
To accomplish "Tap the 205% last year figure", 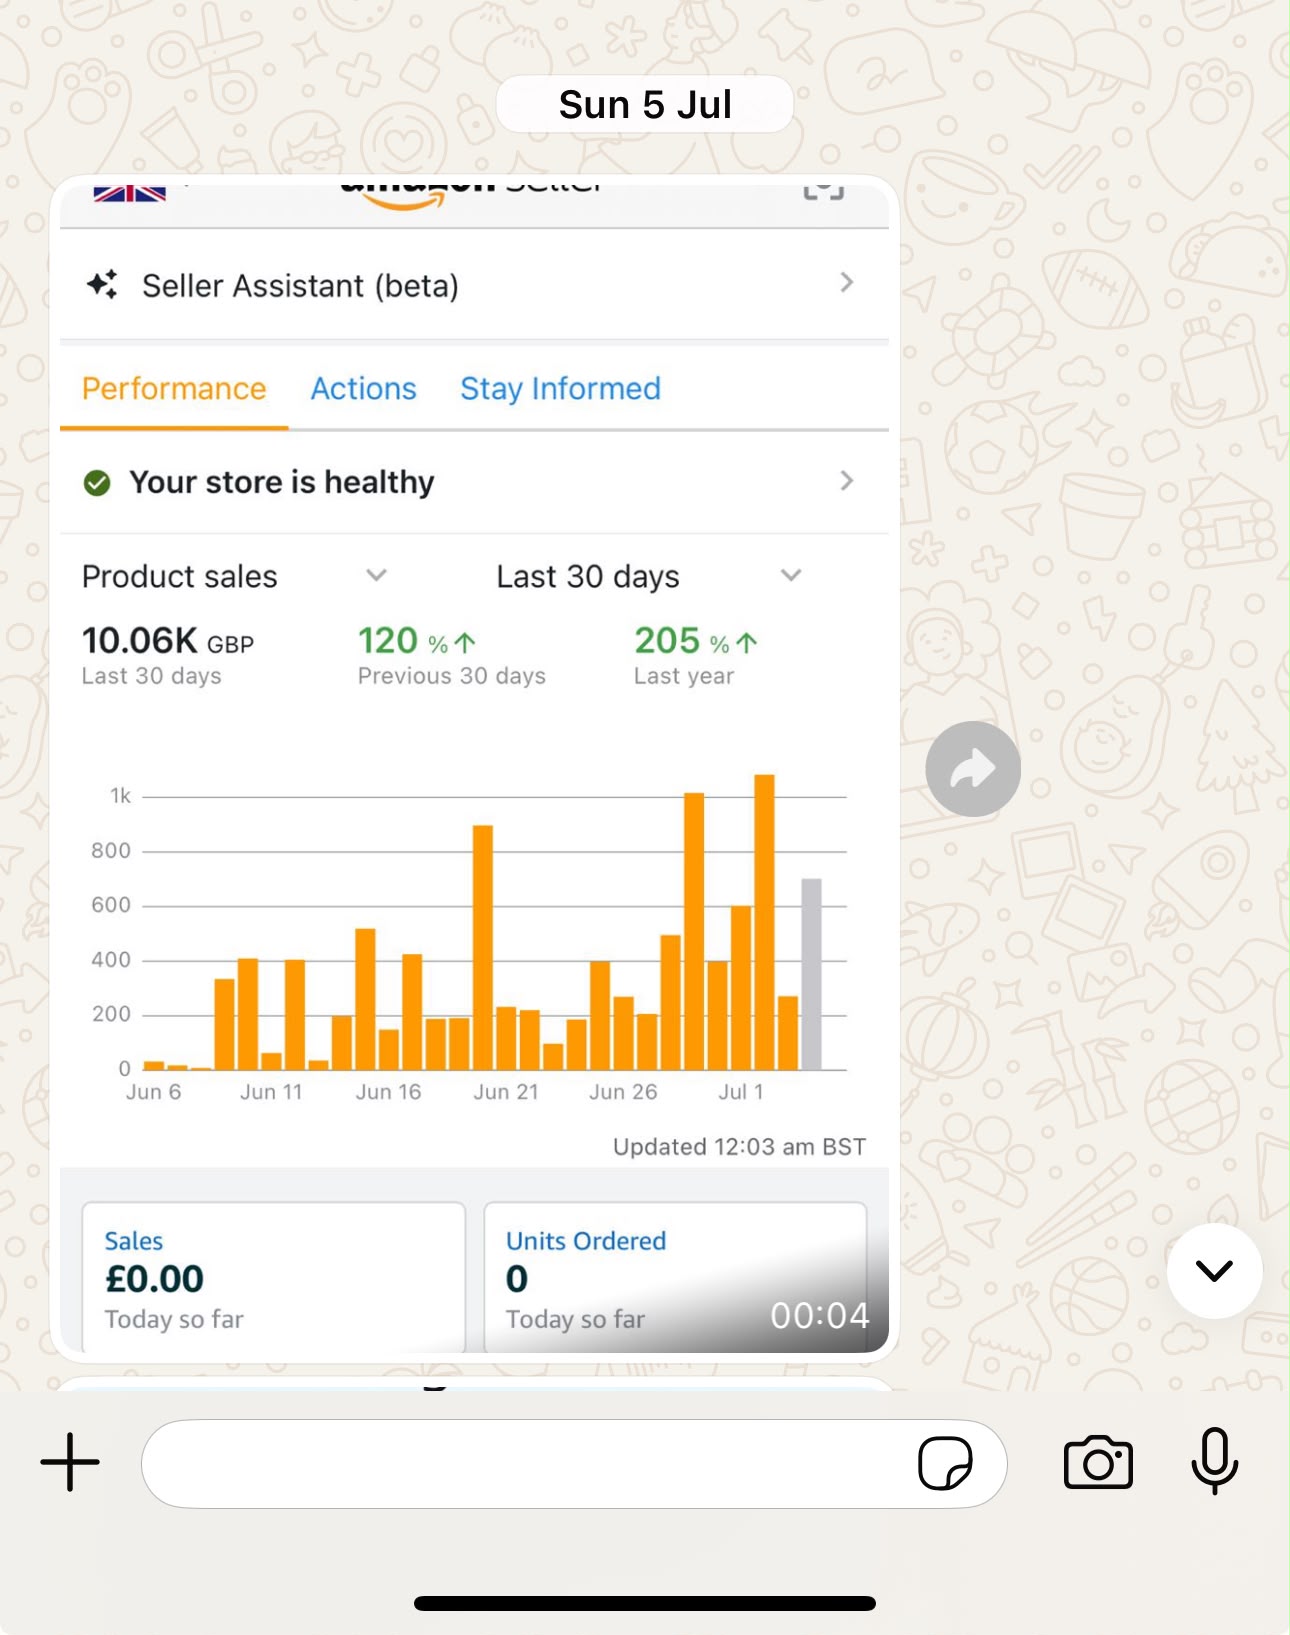I will coord(696,641).
